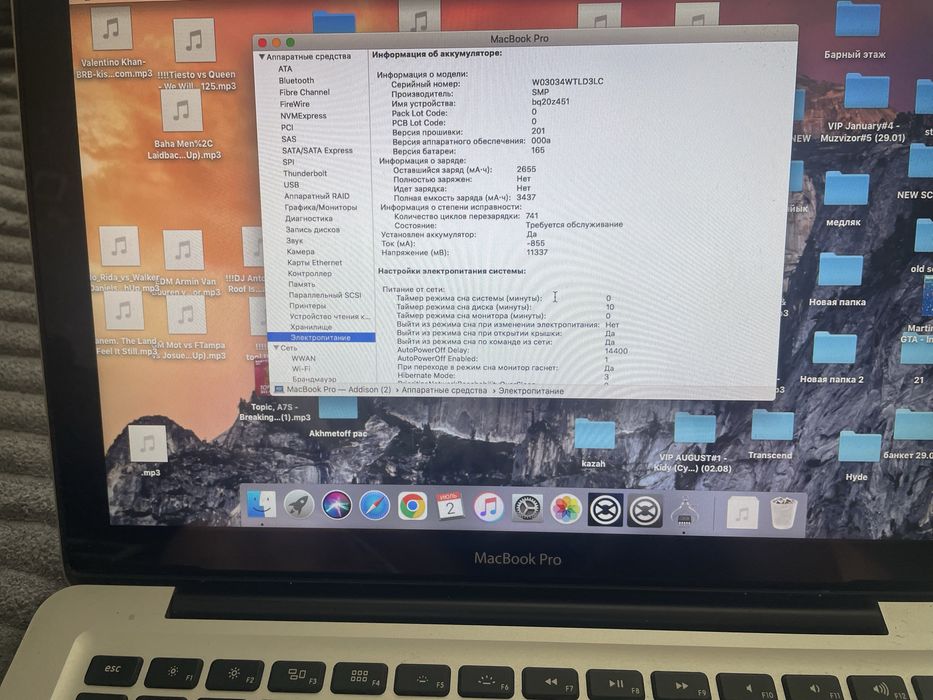Open Finder from the Dock
The height and width of the screenshot is (700, 933).
261,504
